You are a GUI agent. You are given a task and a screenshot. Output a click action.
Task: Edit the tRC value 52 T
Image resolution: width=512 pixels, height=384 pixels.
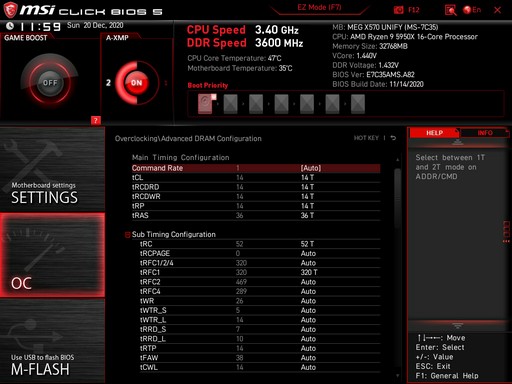point(307,244)
